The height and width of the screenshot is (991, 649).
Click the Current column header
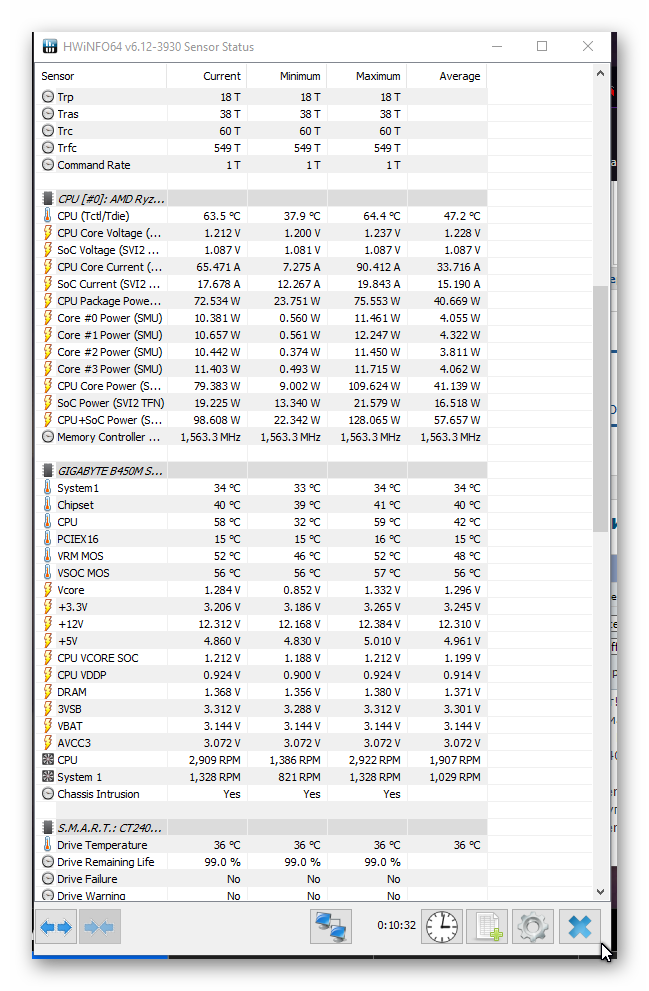pyautogui.click(x=207, y=76)
